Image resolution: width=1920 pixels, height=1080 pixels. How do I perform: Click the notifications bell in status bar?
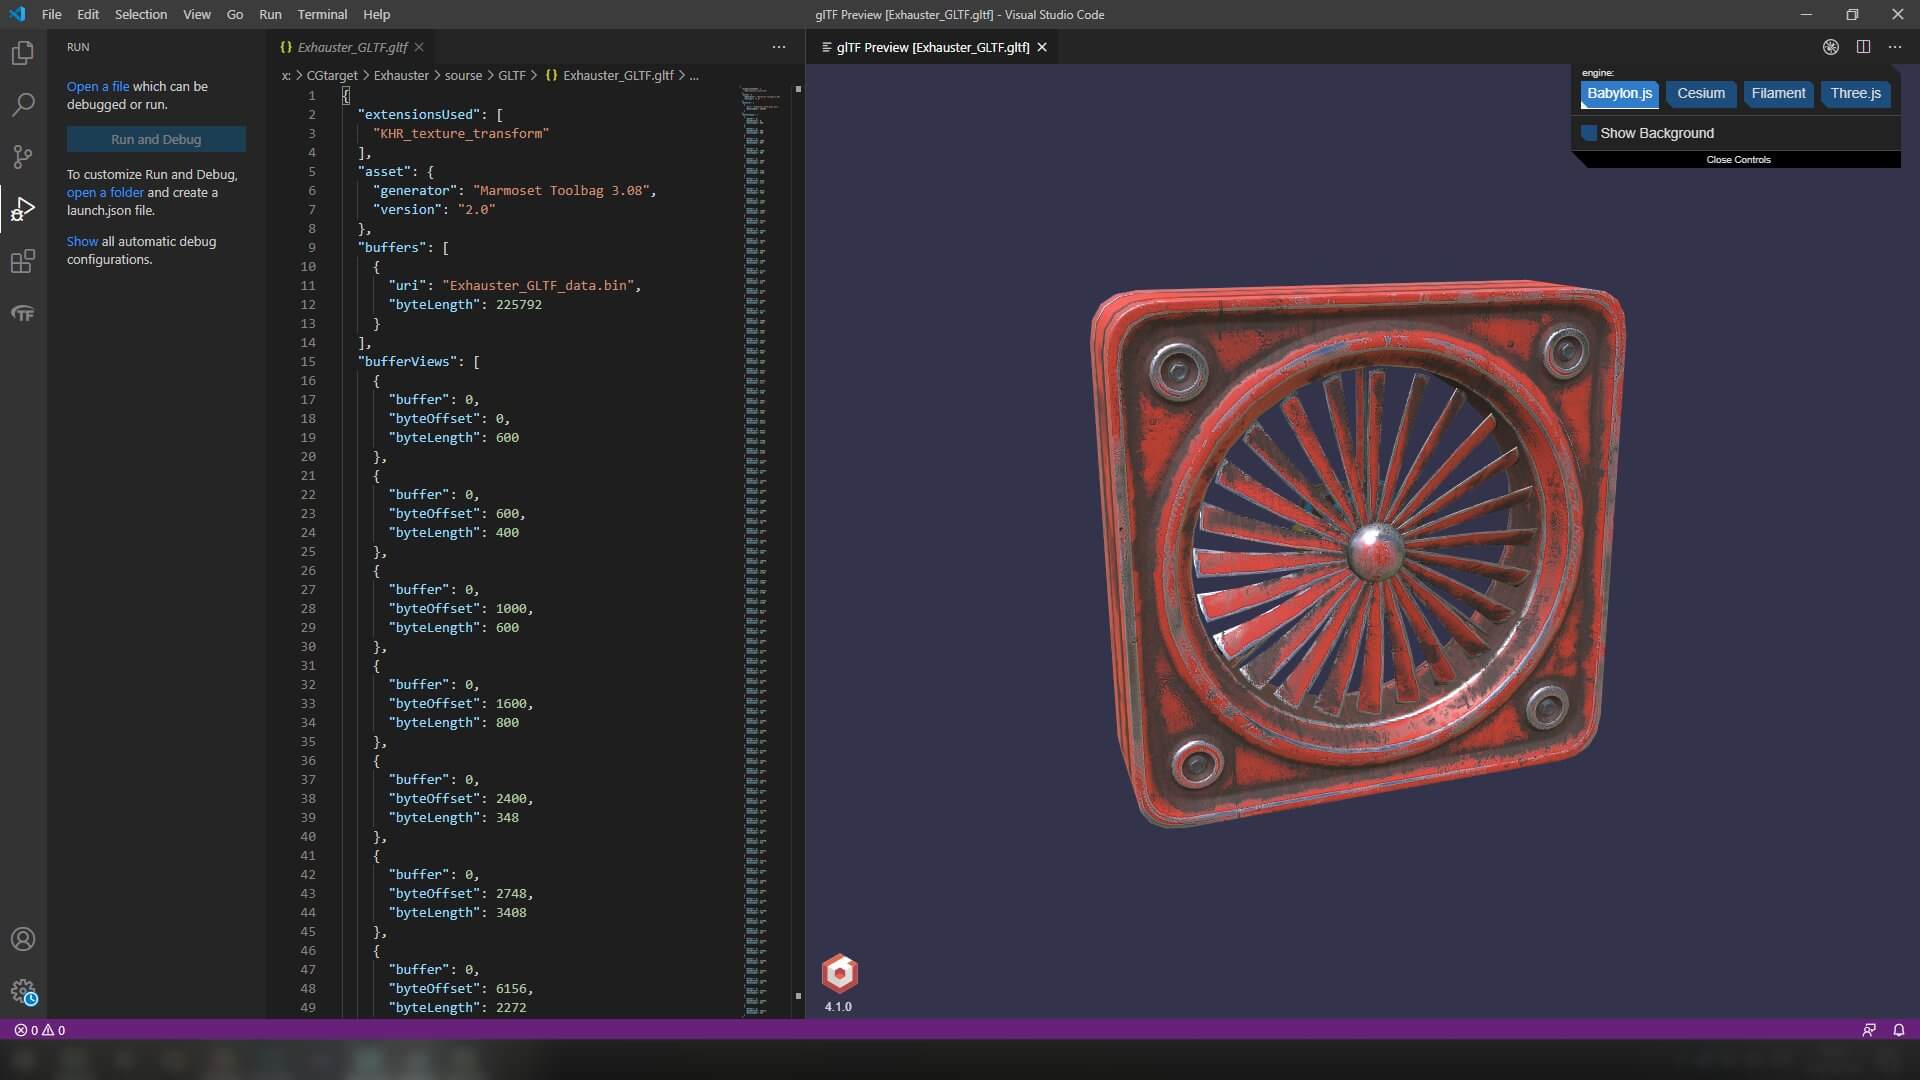tap(1898, 1030)
